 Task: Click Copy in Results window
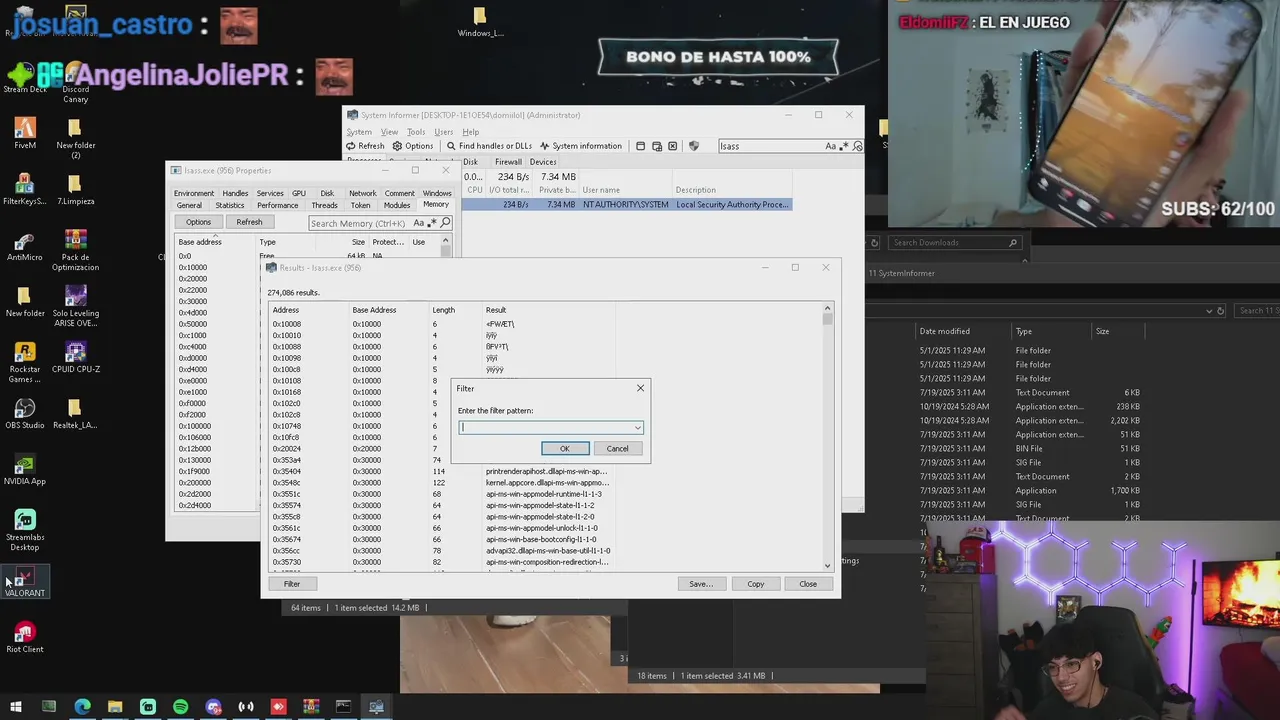(755, 584)
